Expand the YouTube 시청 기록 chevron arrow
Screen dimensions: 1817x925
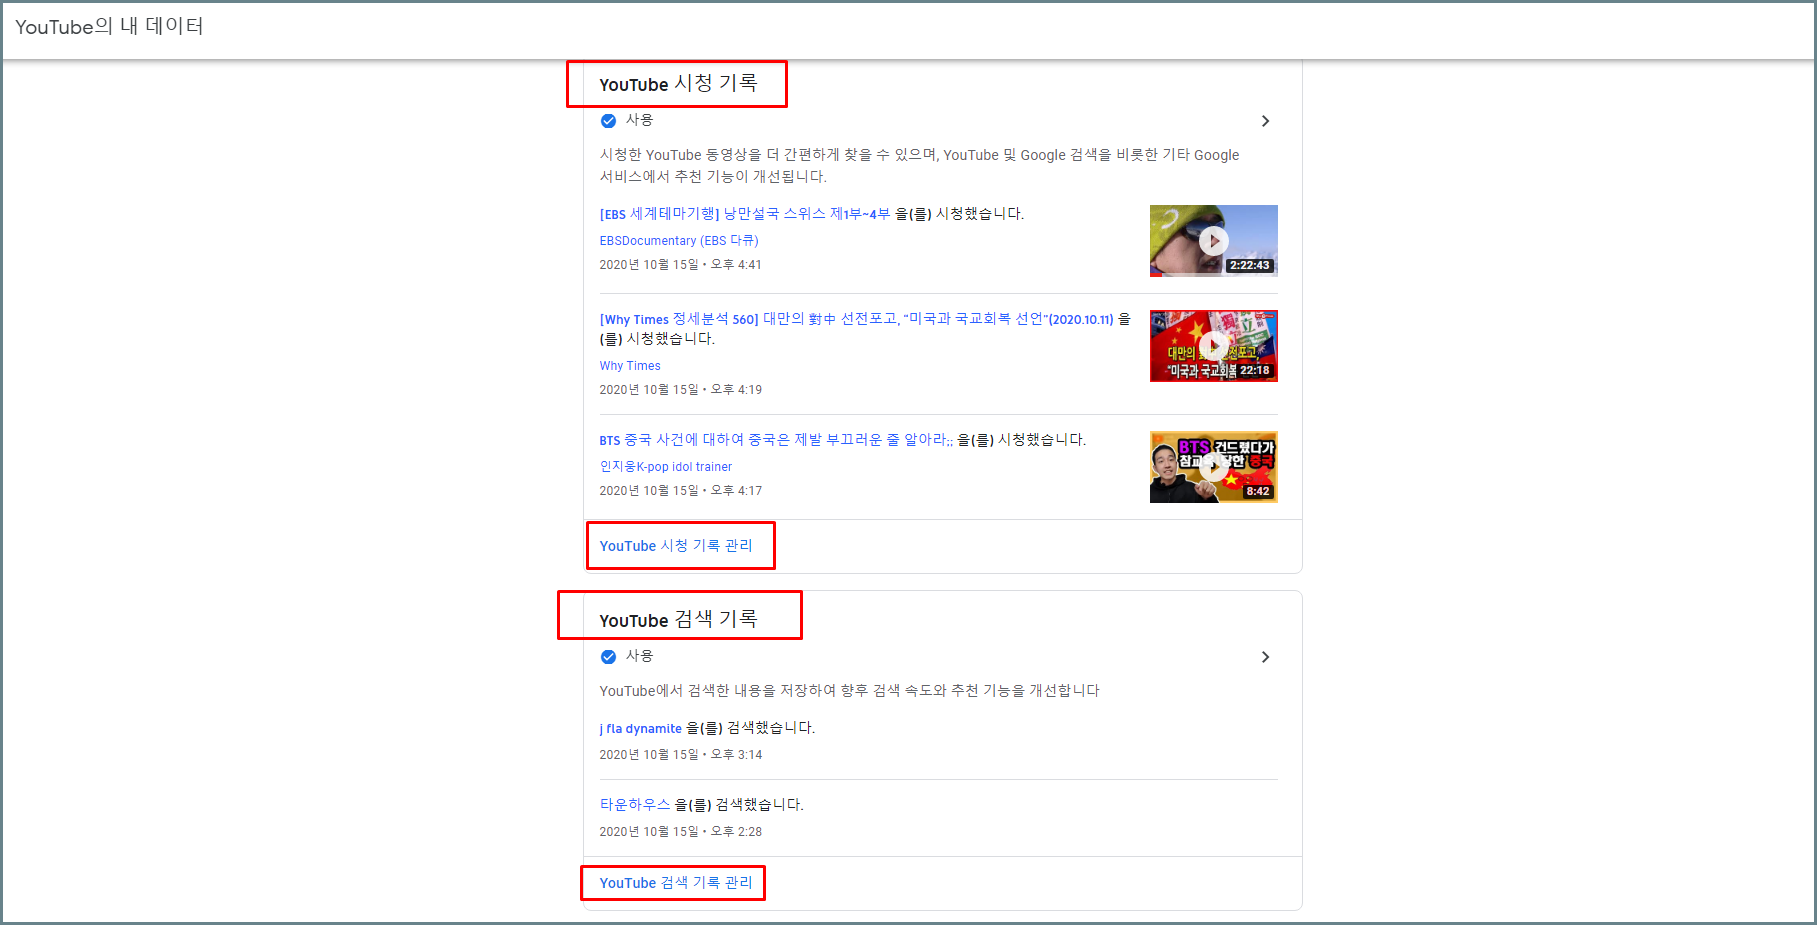[1265, 121]
